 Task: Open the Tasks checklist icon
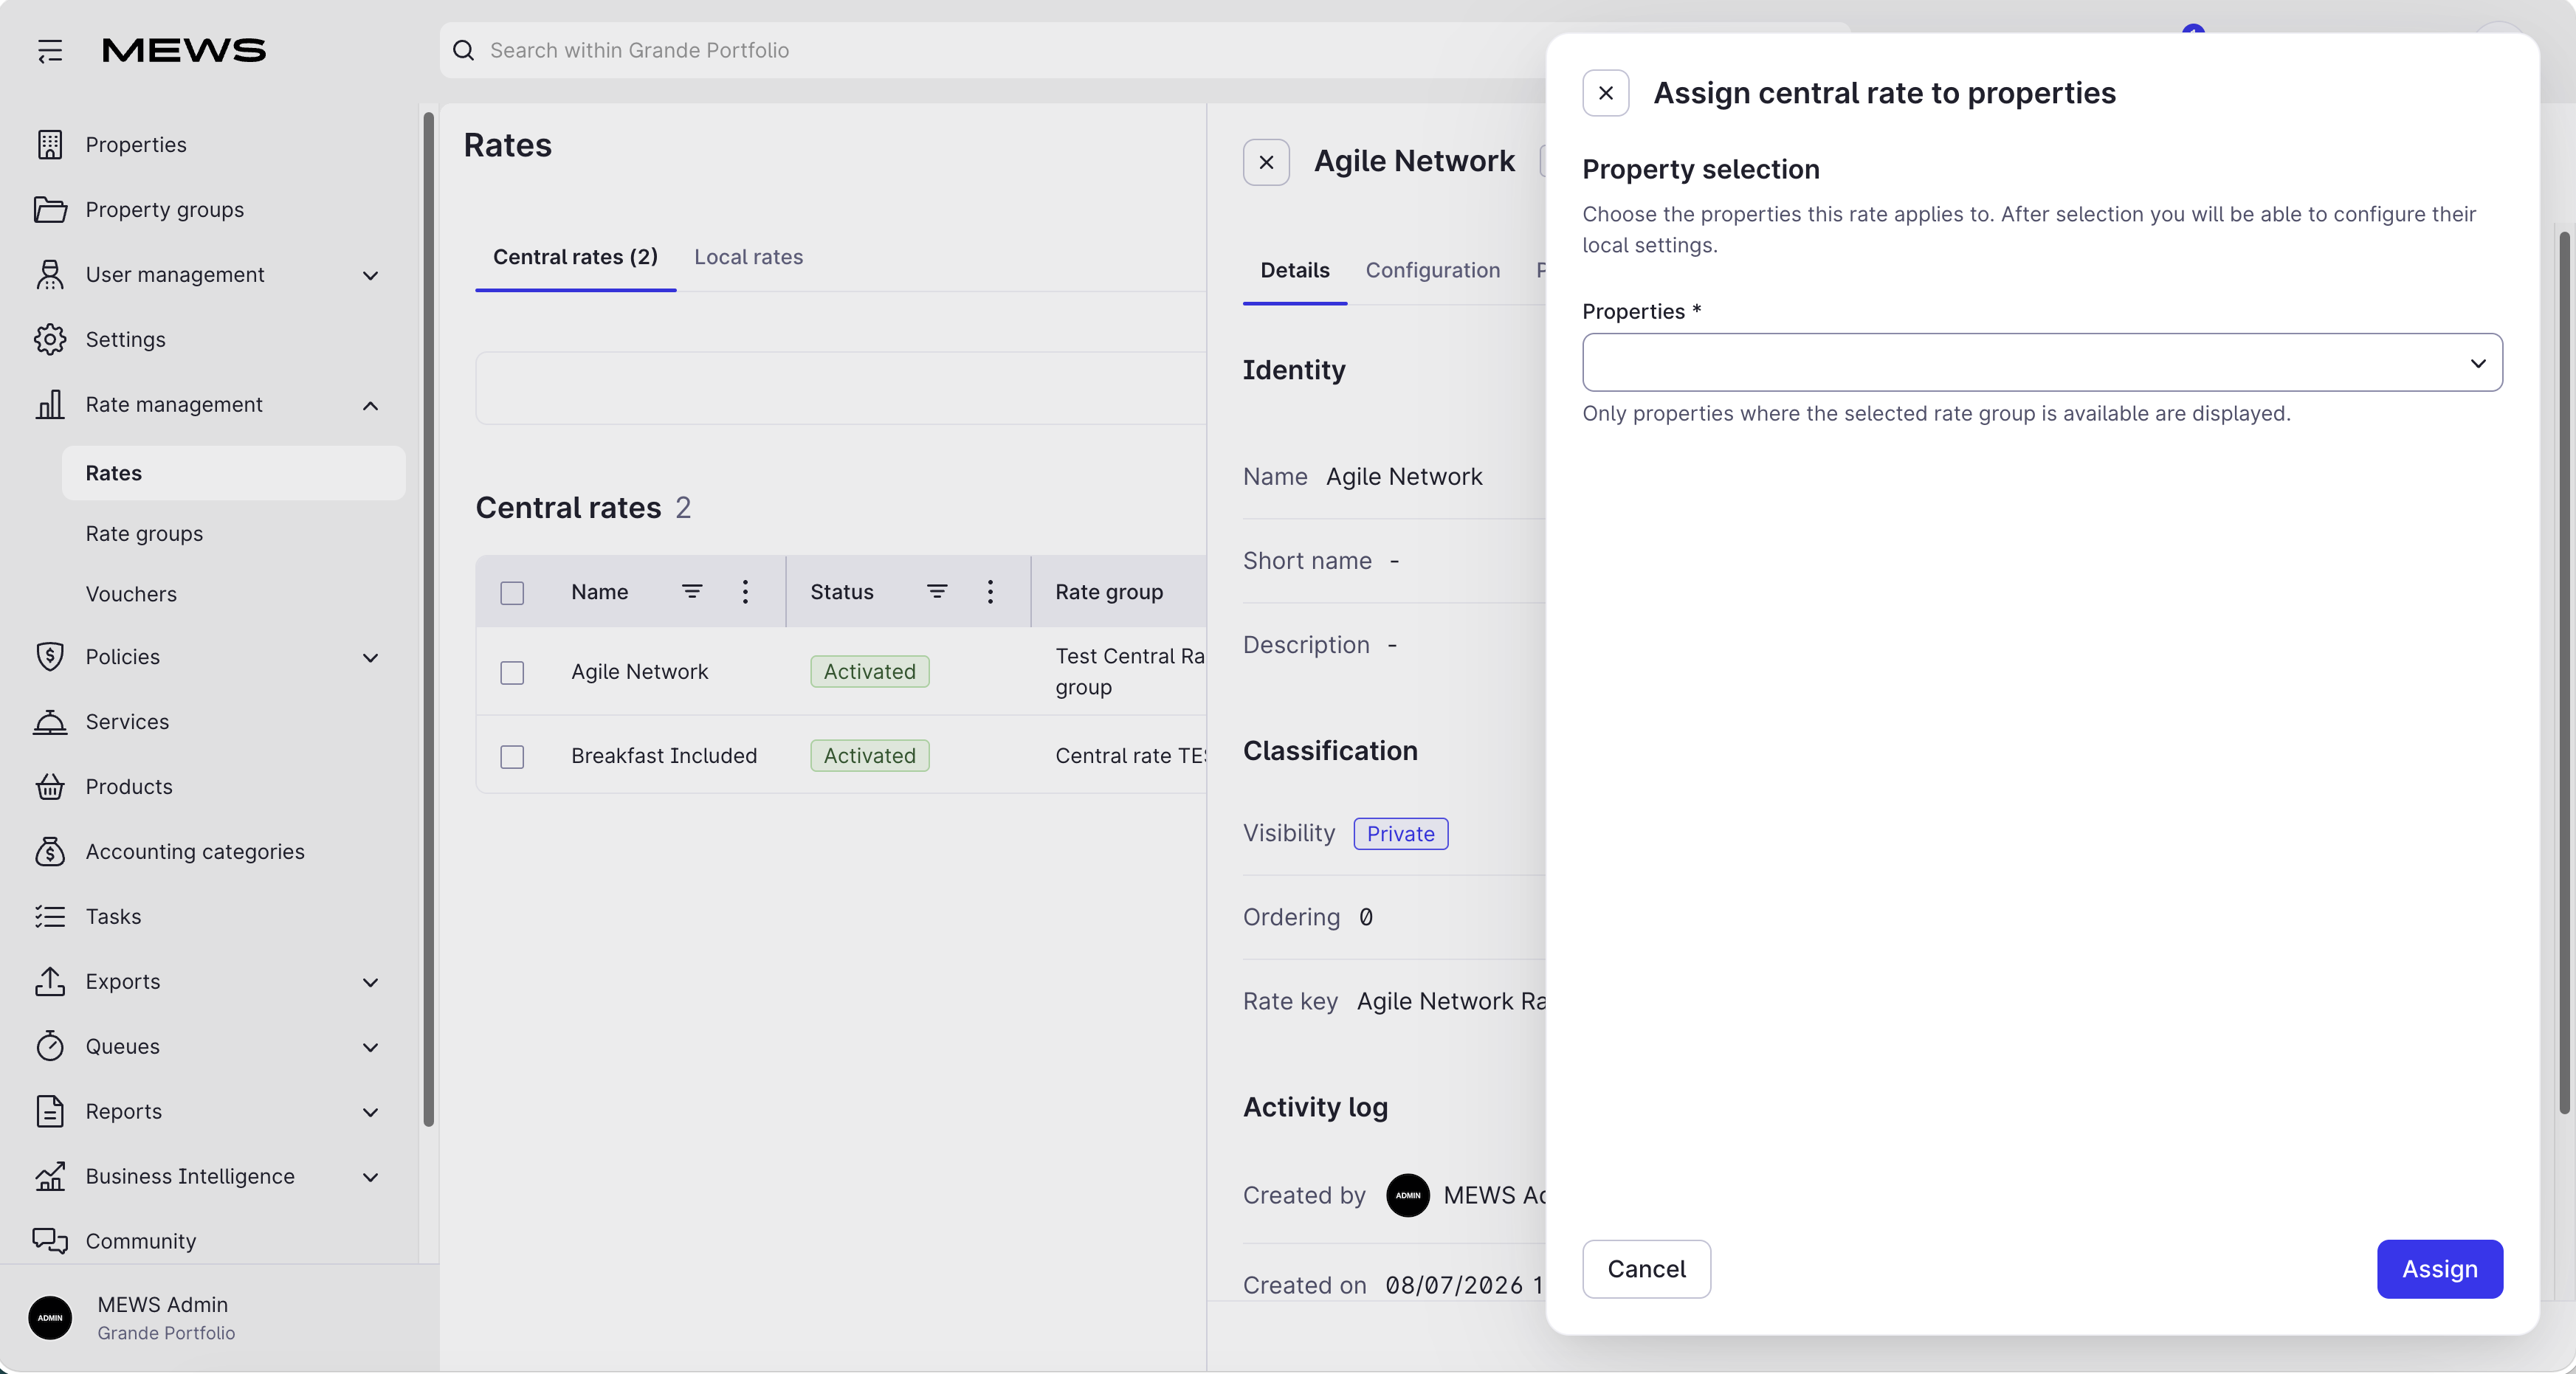49,916
